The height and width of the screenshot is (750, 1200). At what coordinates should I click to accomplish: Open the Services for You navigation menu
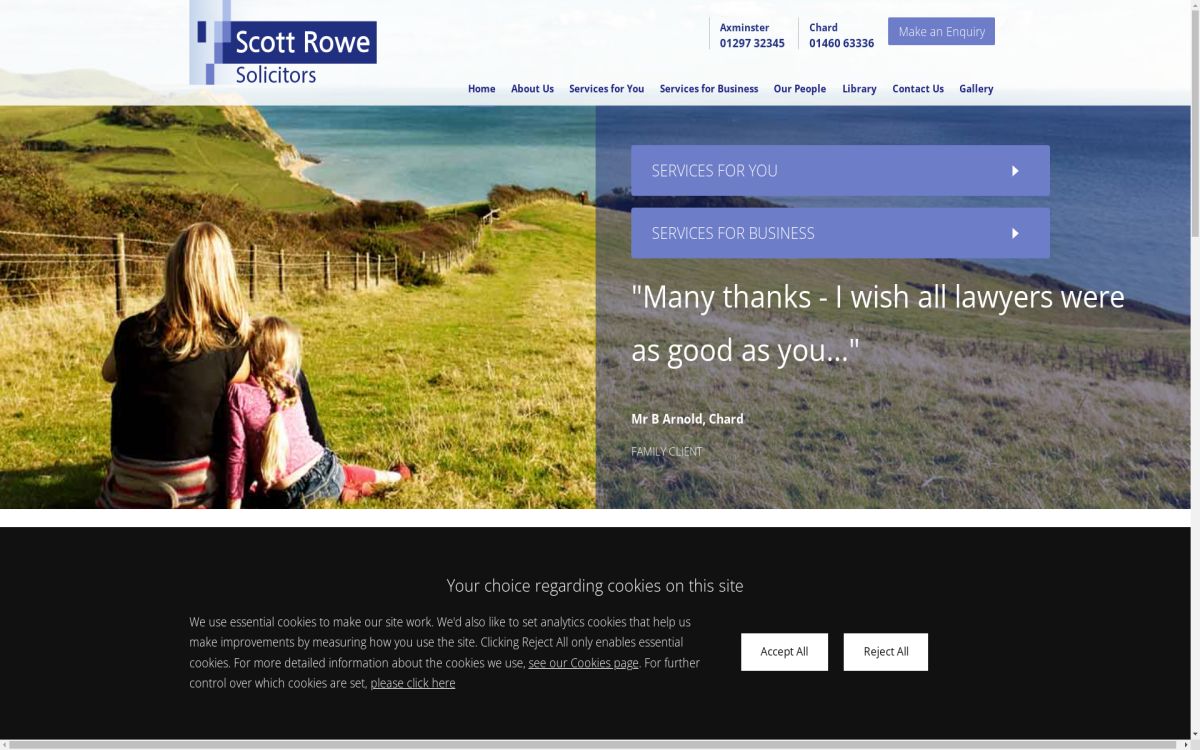pos(606,88)
